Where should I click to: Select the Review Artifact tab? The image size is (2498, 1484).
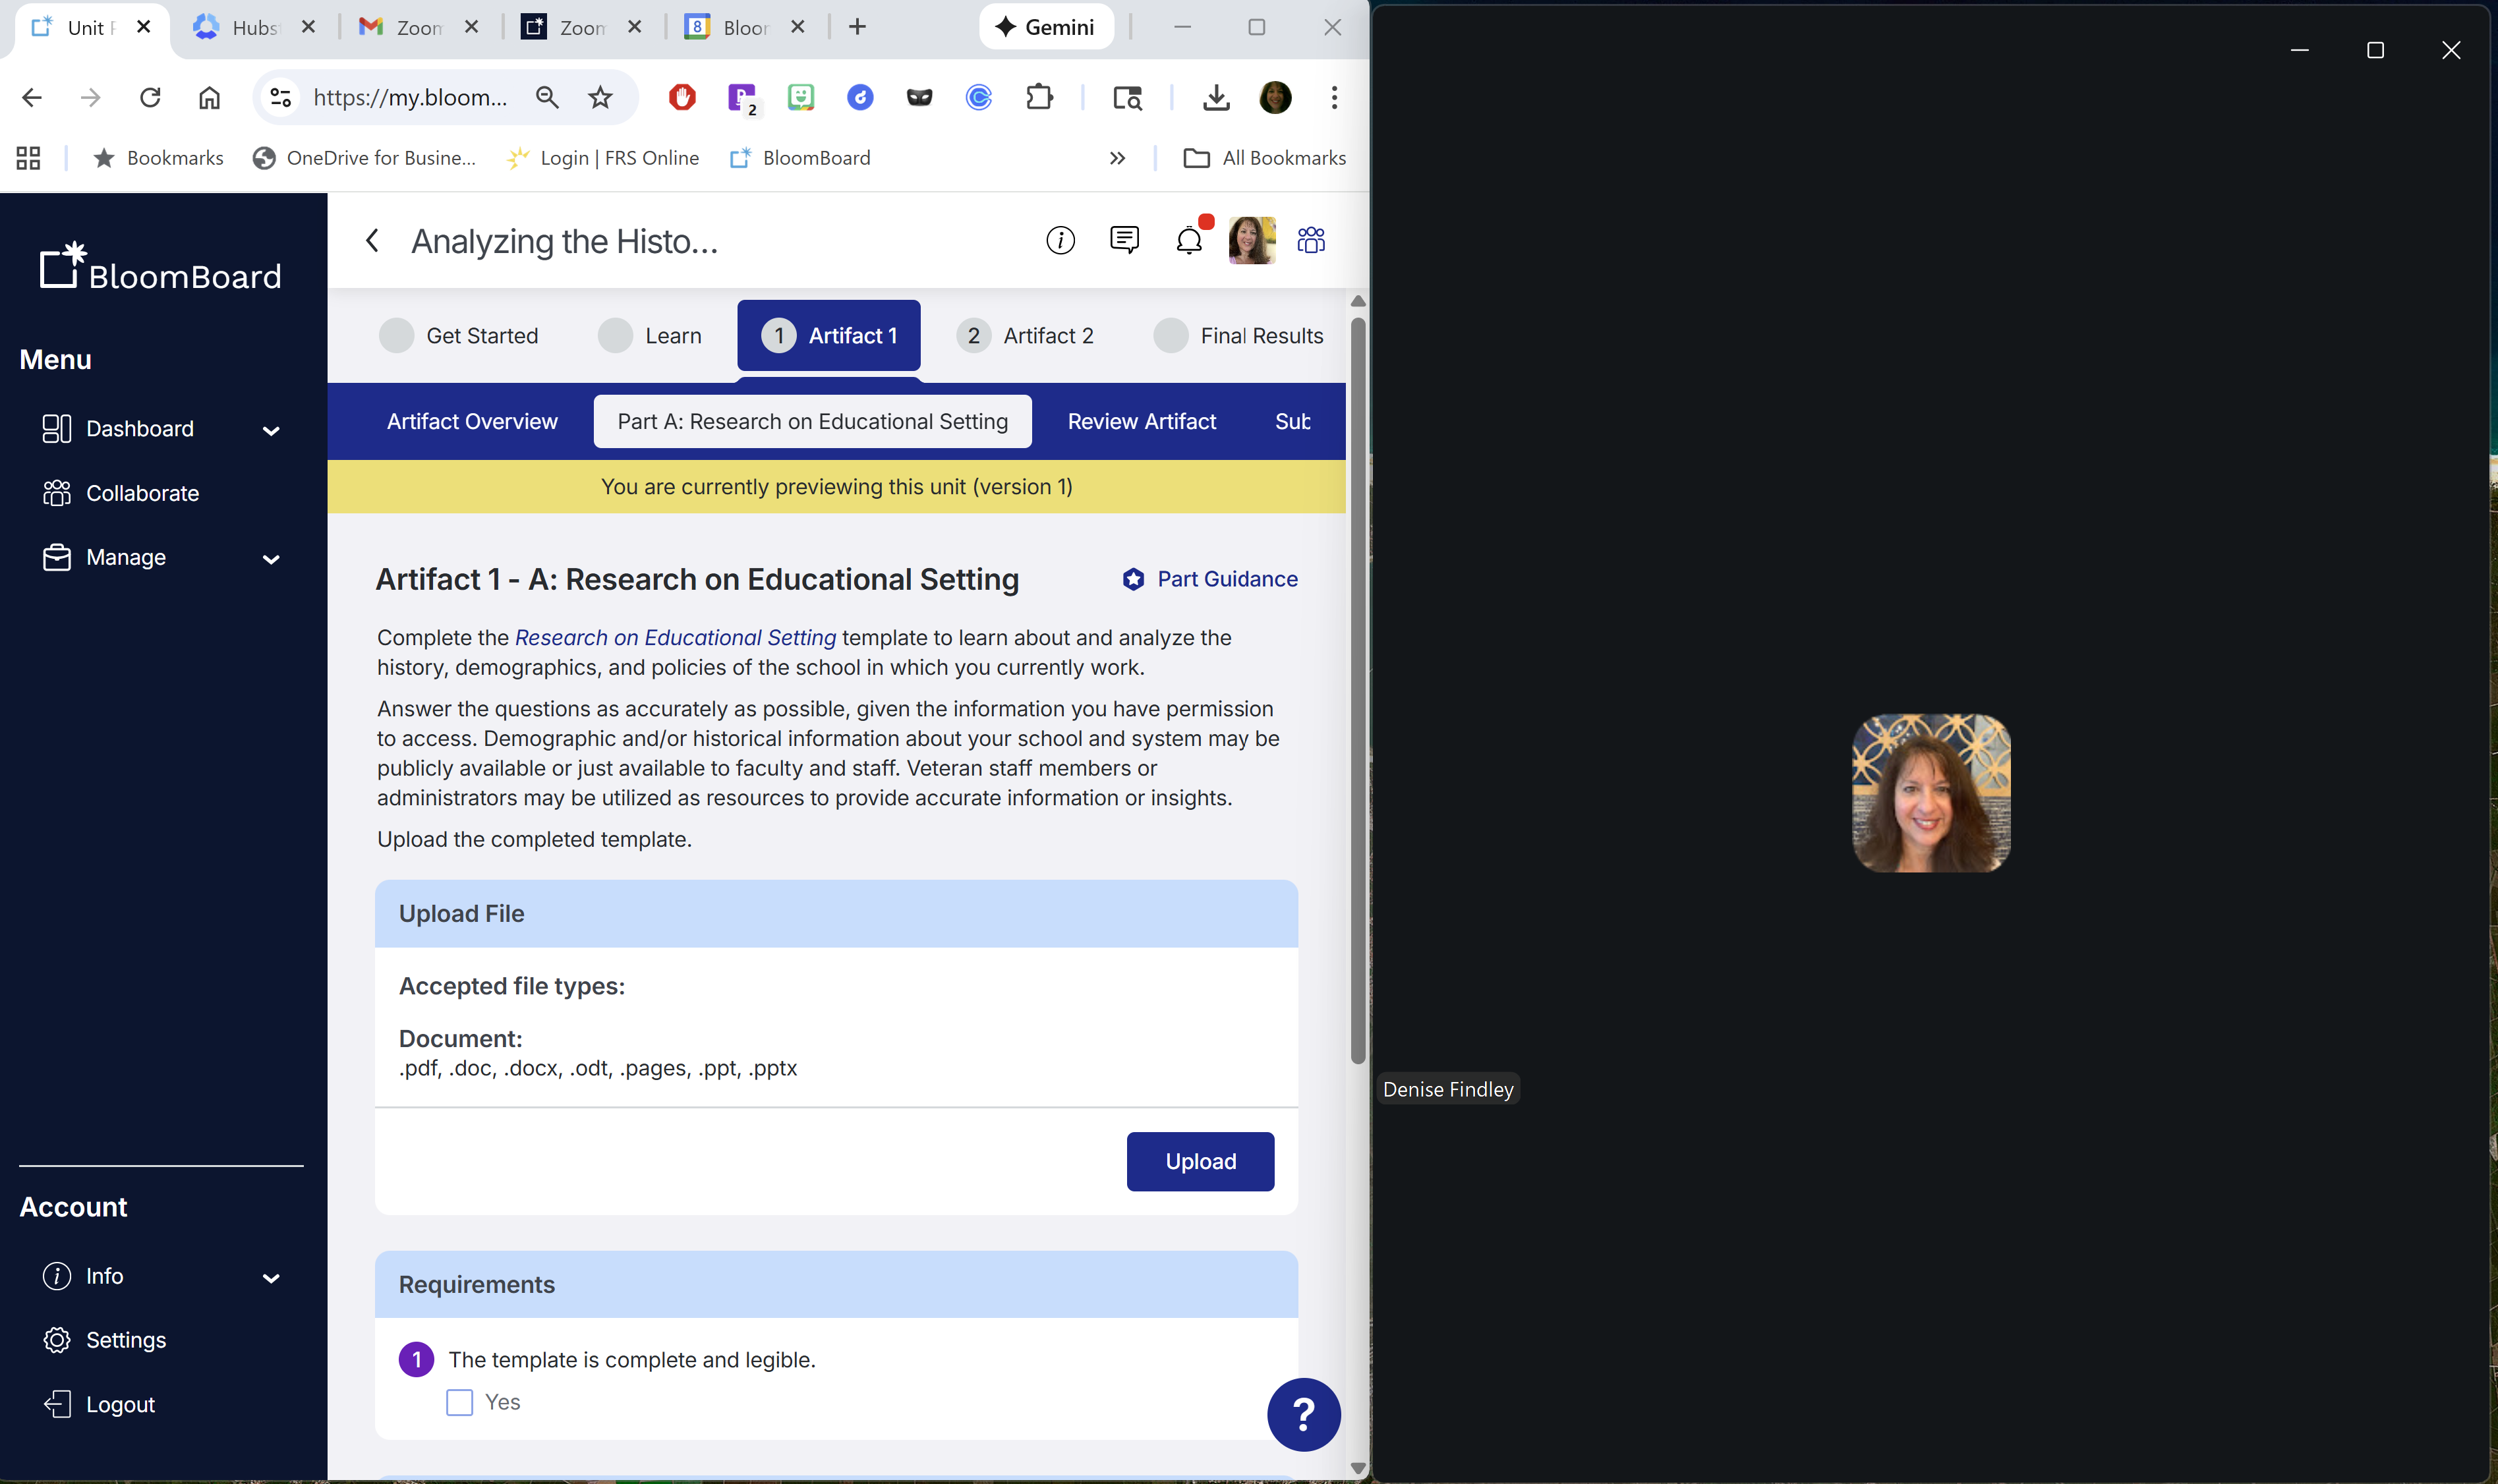pos(1141,421)
